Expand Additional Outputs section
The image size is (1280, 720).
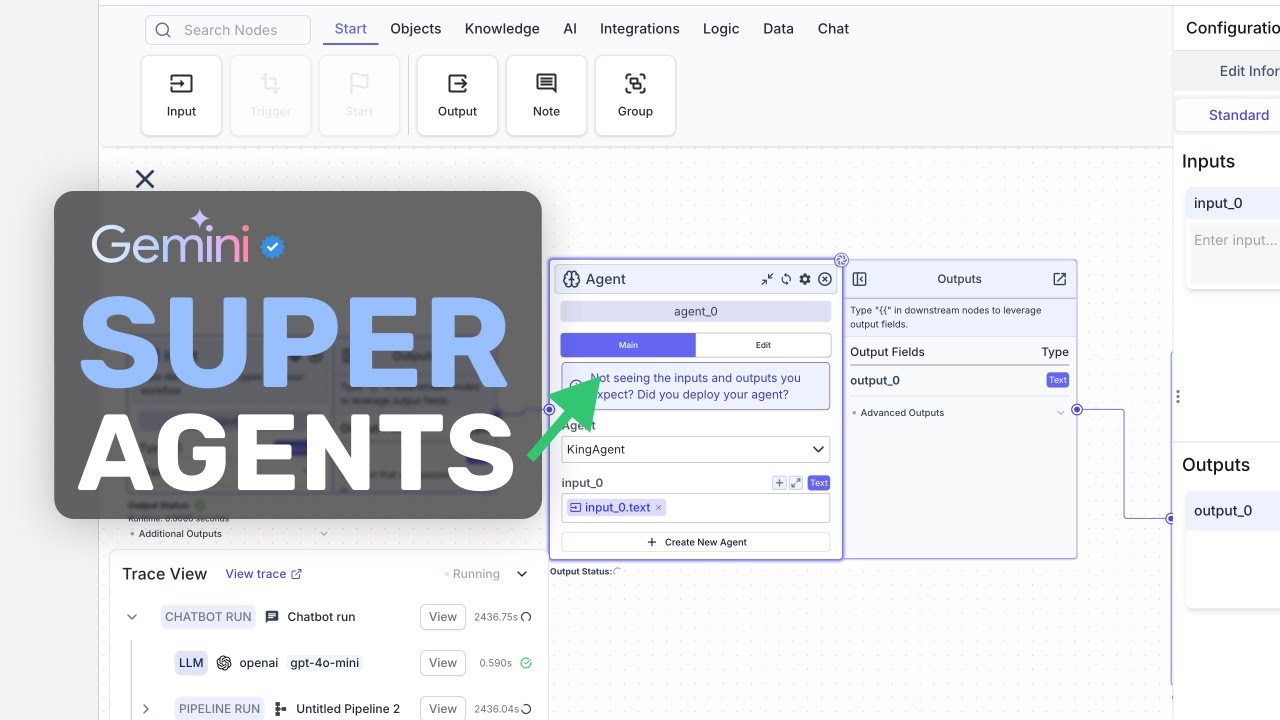(x=228, y=533)
